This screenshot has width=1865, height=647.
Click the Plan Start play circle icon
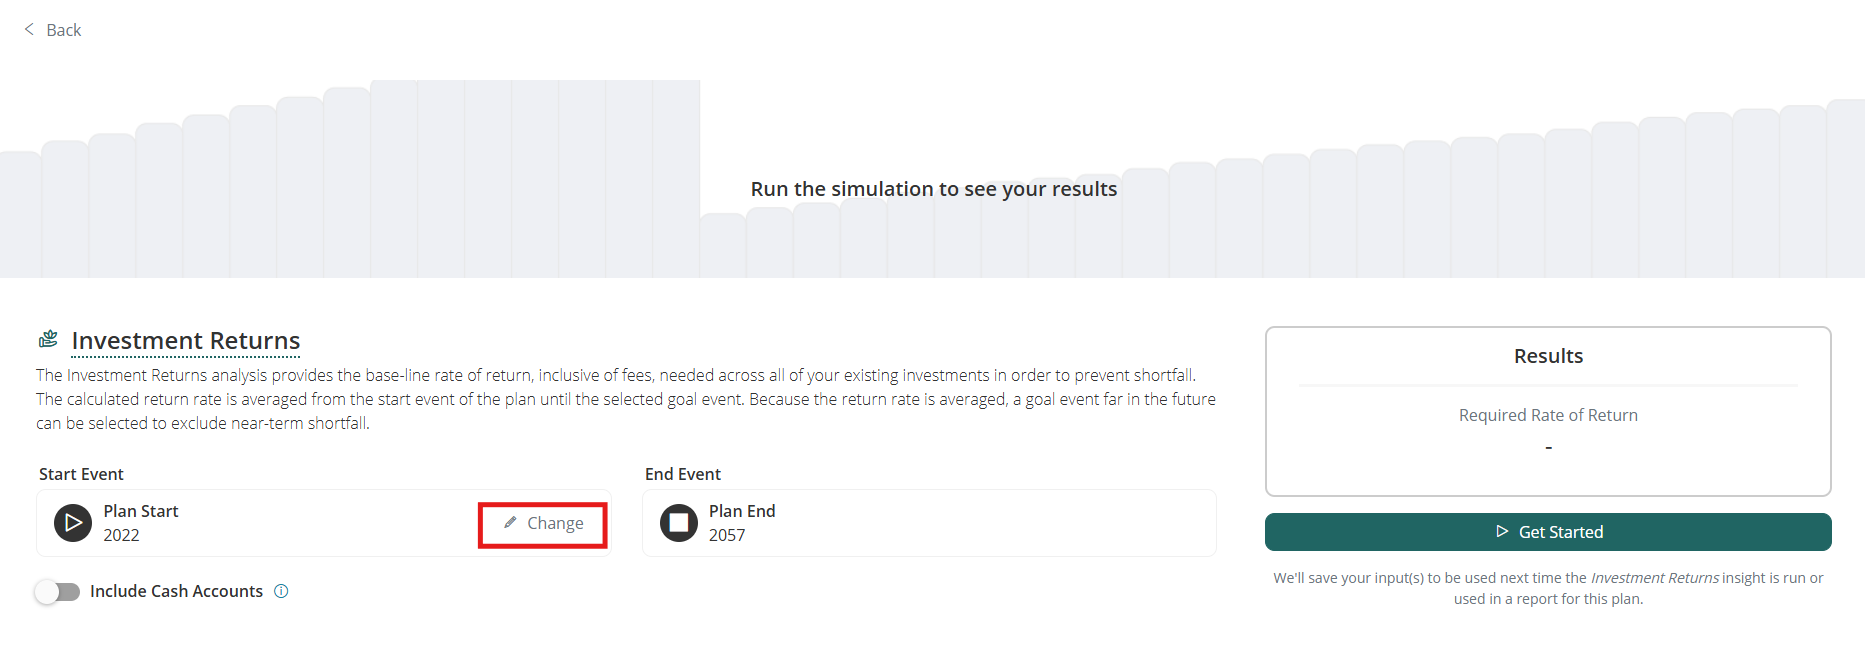pyautogui.click(x=73, y=523)
